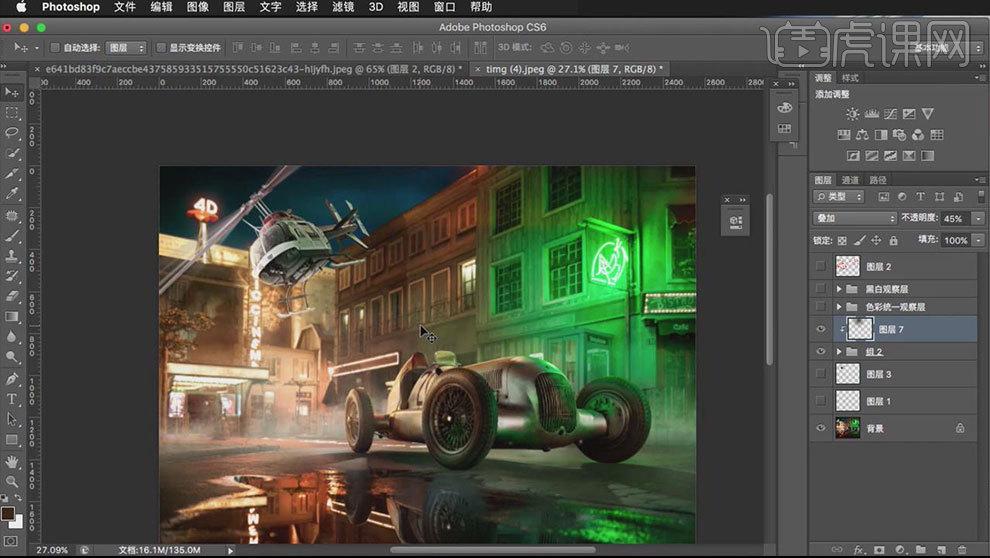Show the 黑白观察层 group
The width and height of the screenshot is (990, 558).
click(x=821, y=289)
